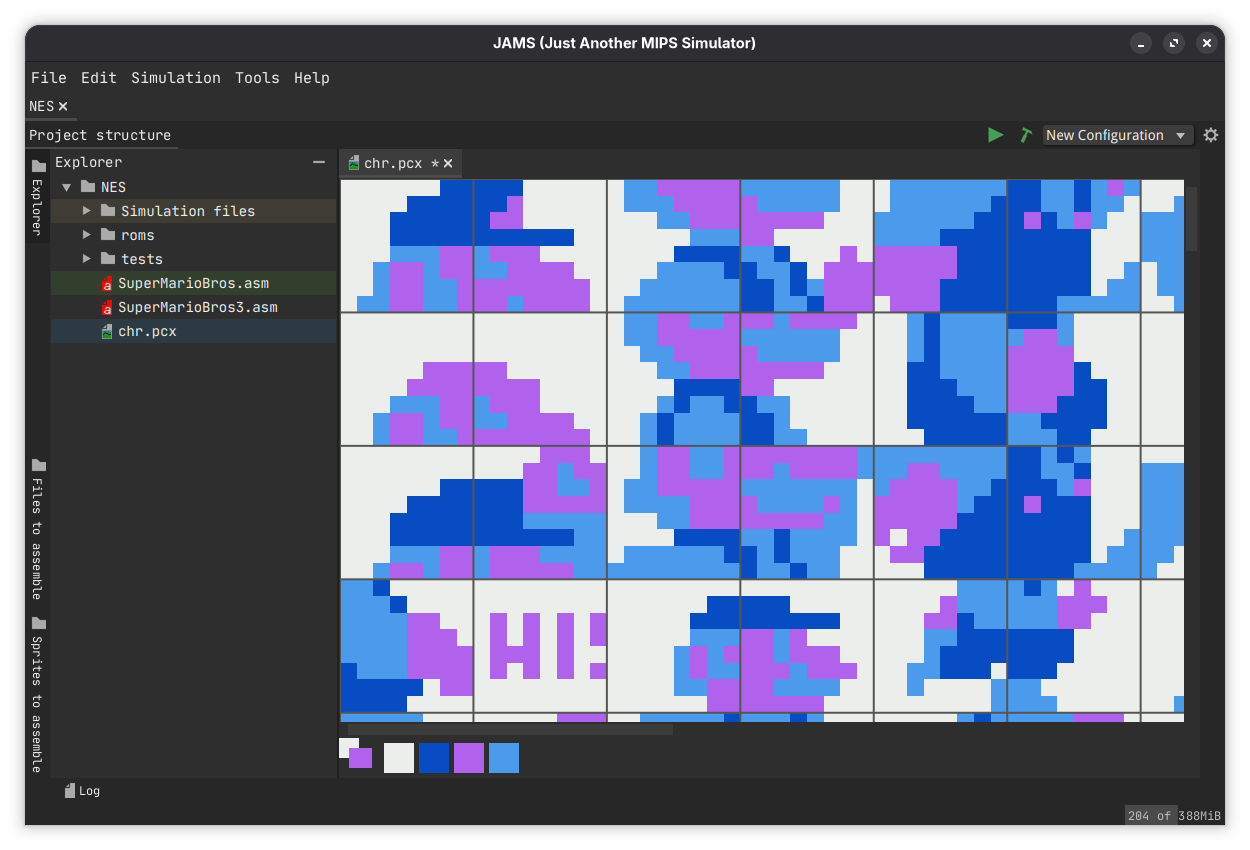Select the purple swatch in the palette

coord(469,758)
